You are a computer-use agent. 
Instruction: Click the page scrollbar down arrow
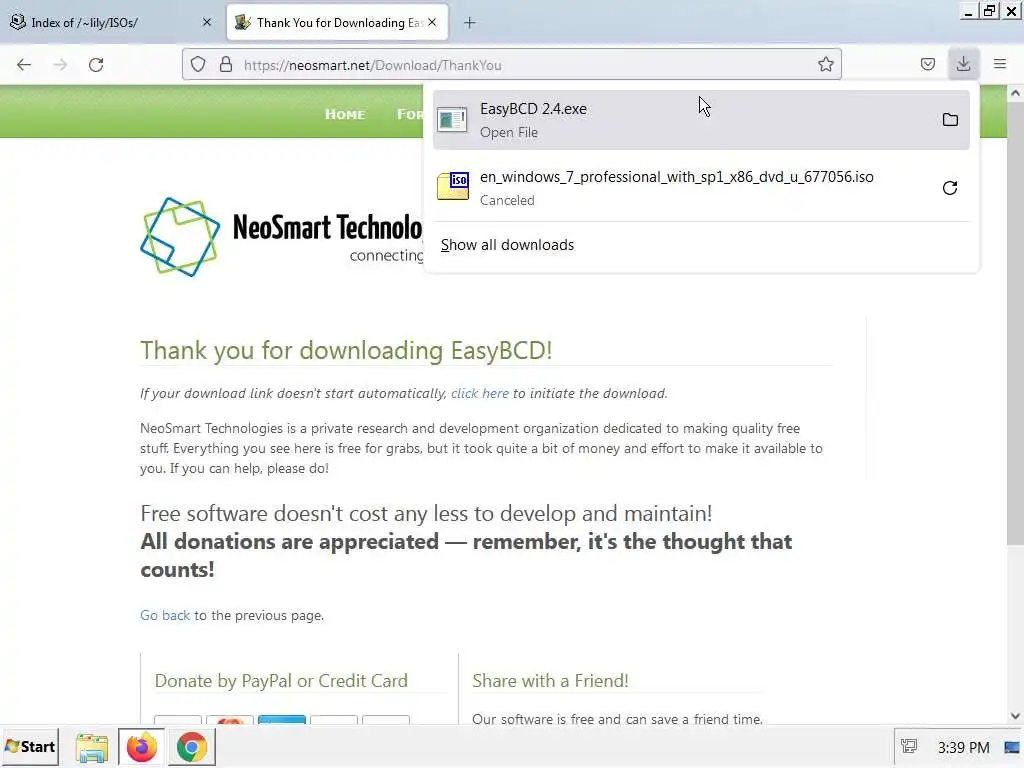[1015, 716]
